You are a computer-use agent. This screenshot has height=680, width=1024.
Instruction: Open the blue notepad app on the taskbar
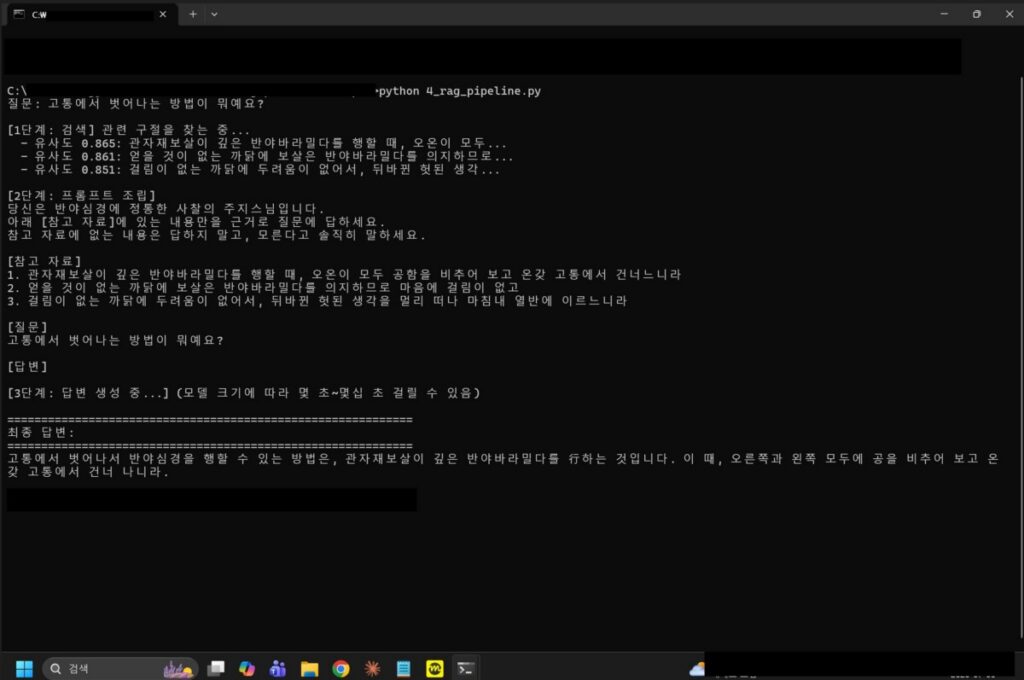(404, 668)
